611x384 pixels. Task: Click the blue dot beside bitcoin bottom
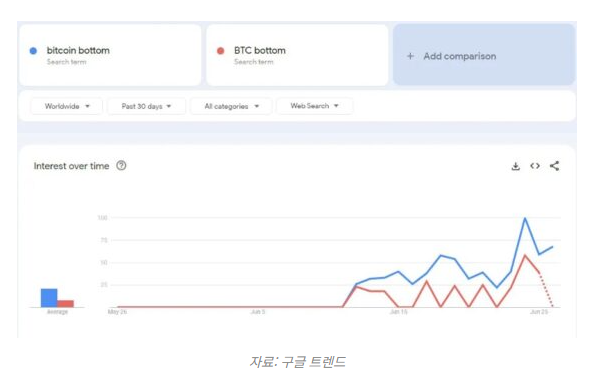33,51
